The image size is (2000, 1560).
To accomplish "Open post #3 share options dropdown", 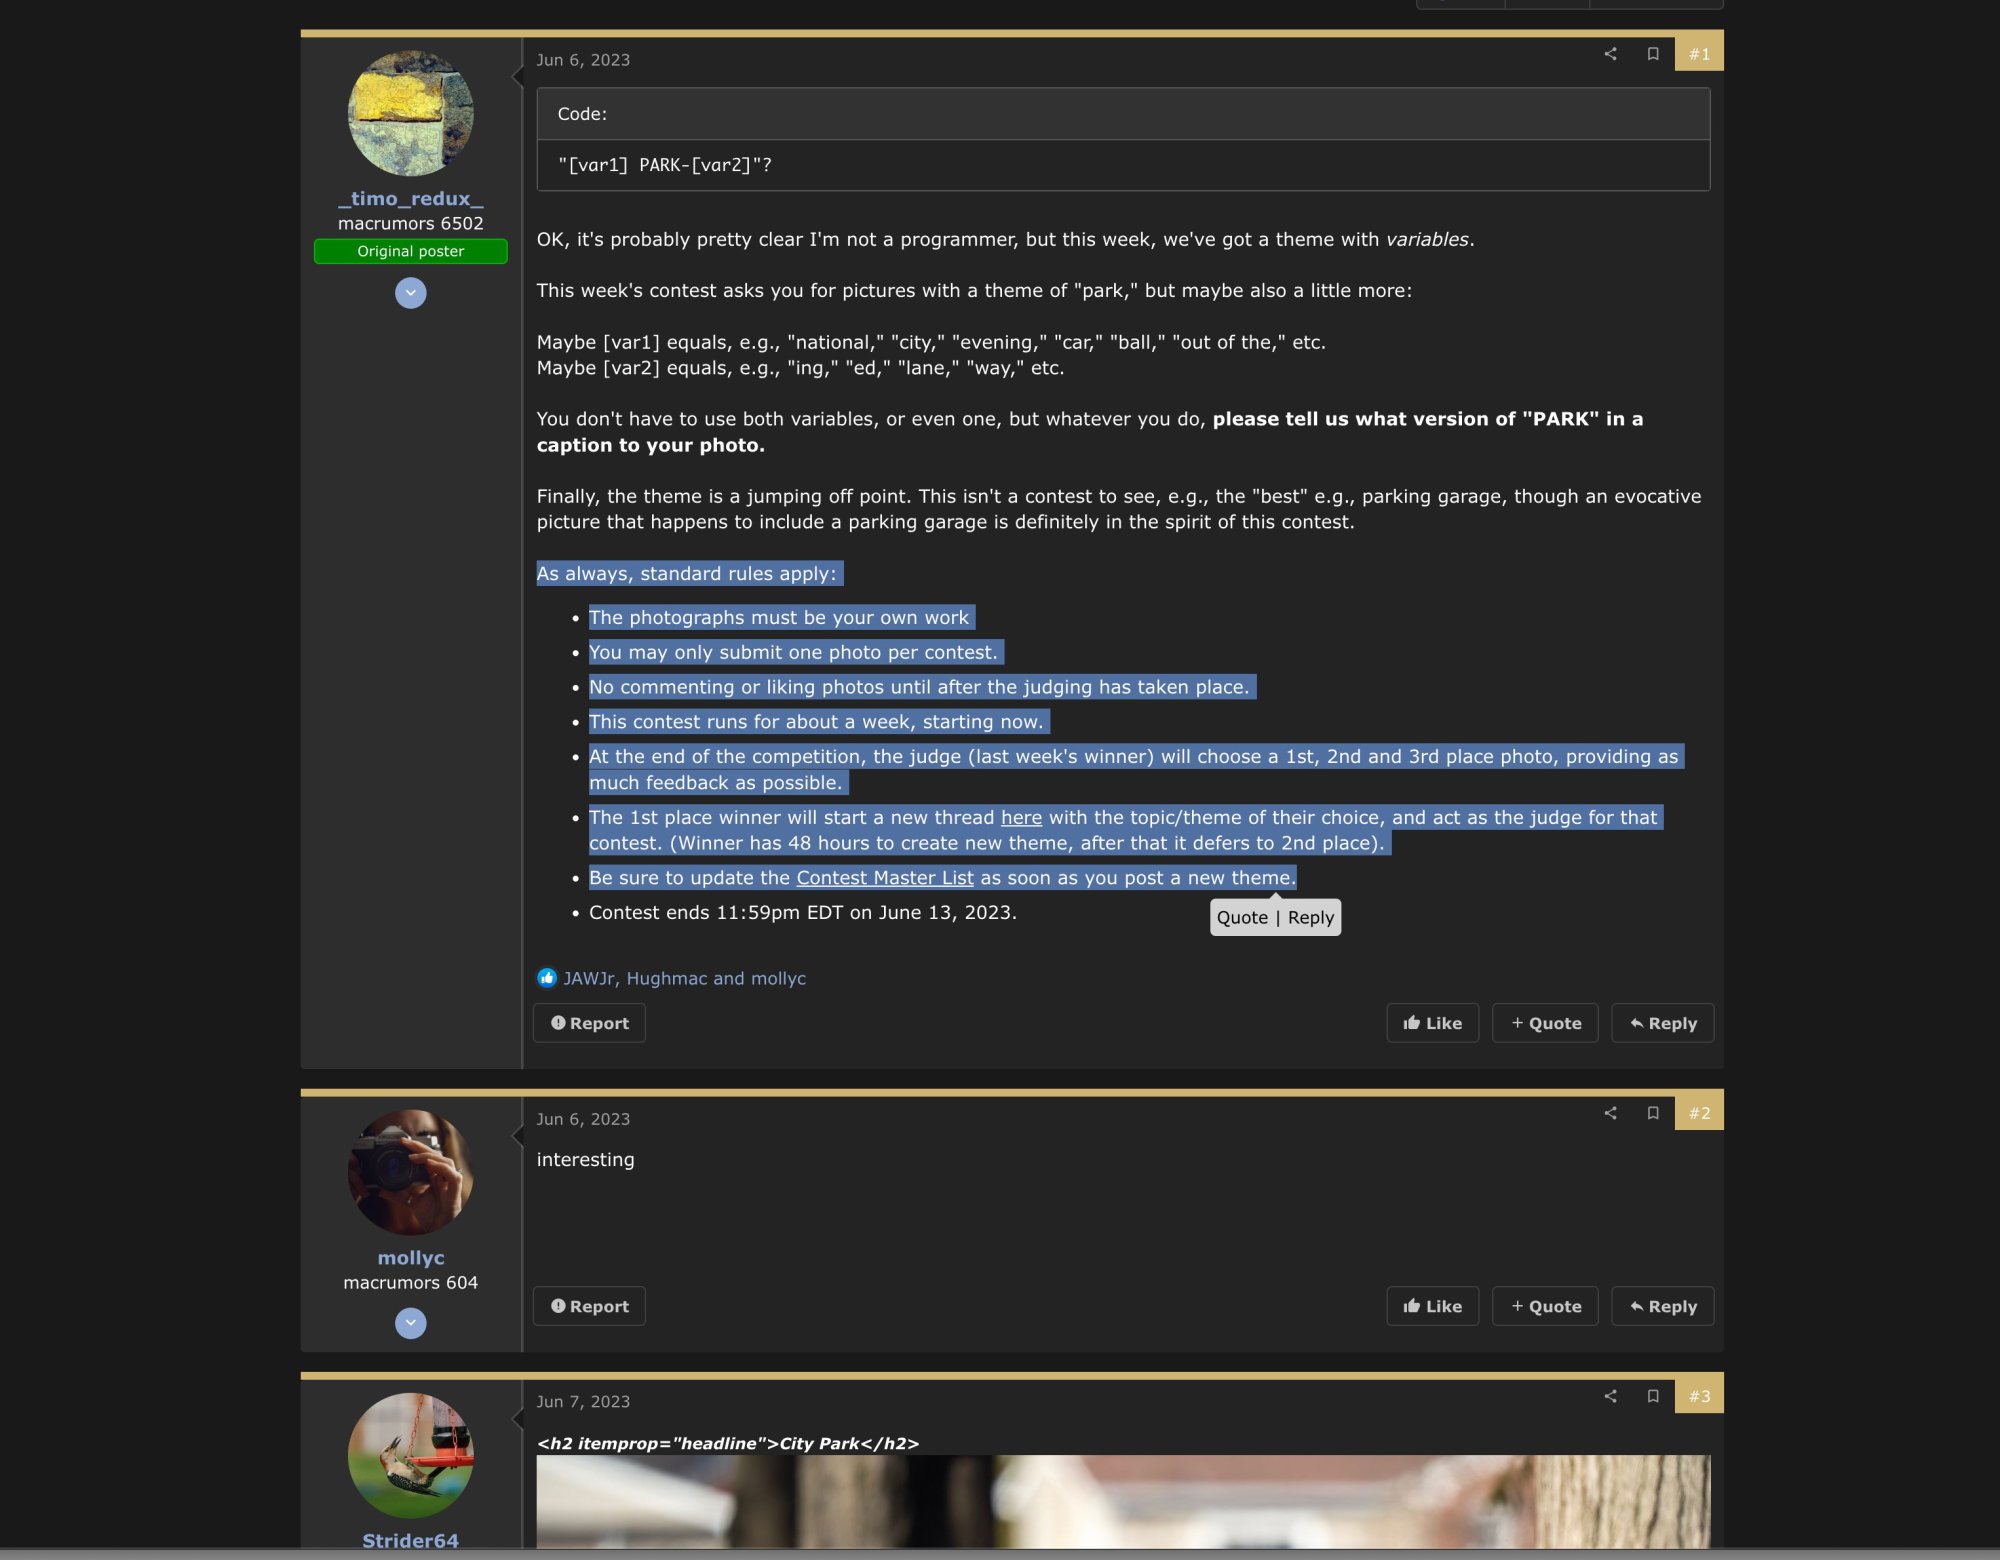I will pyautogui.click(x=1607, y=1396).
